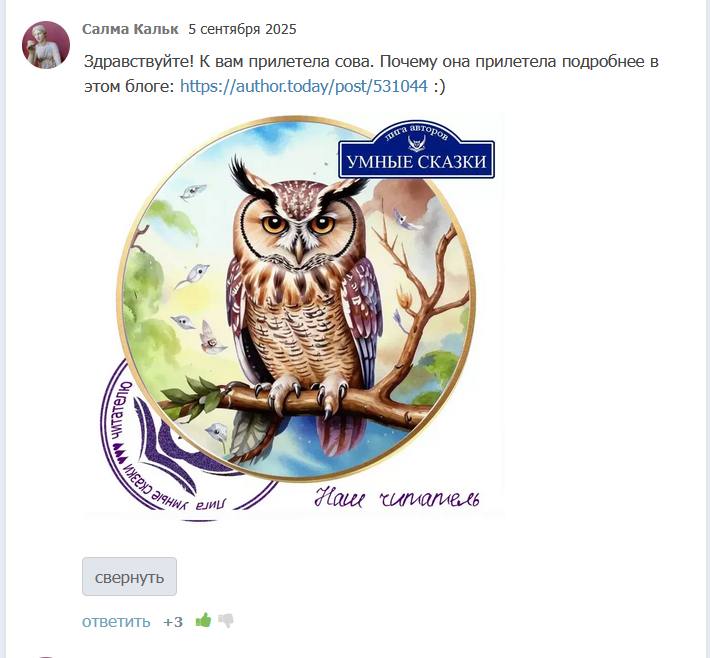Click the owl's talons gripping the branch
710x658 pixels.
coord(301,393)
